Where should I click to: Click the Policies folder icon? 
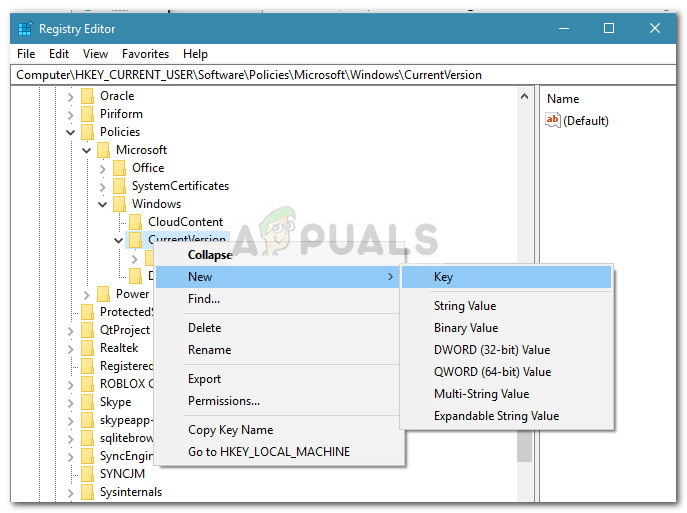tap(88, 132)
